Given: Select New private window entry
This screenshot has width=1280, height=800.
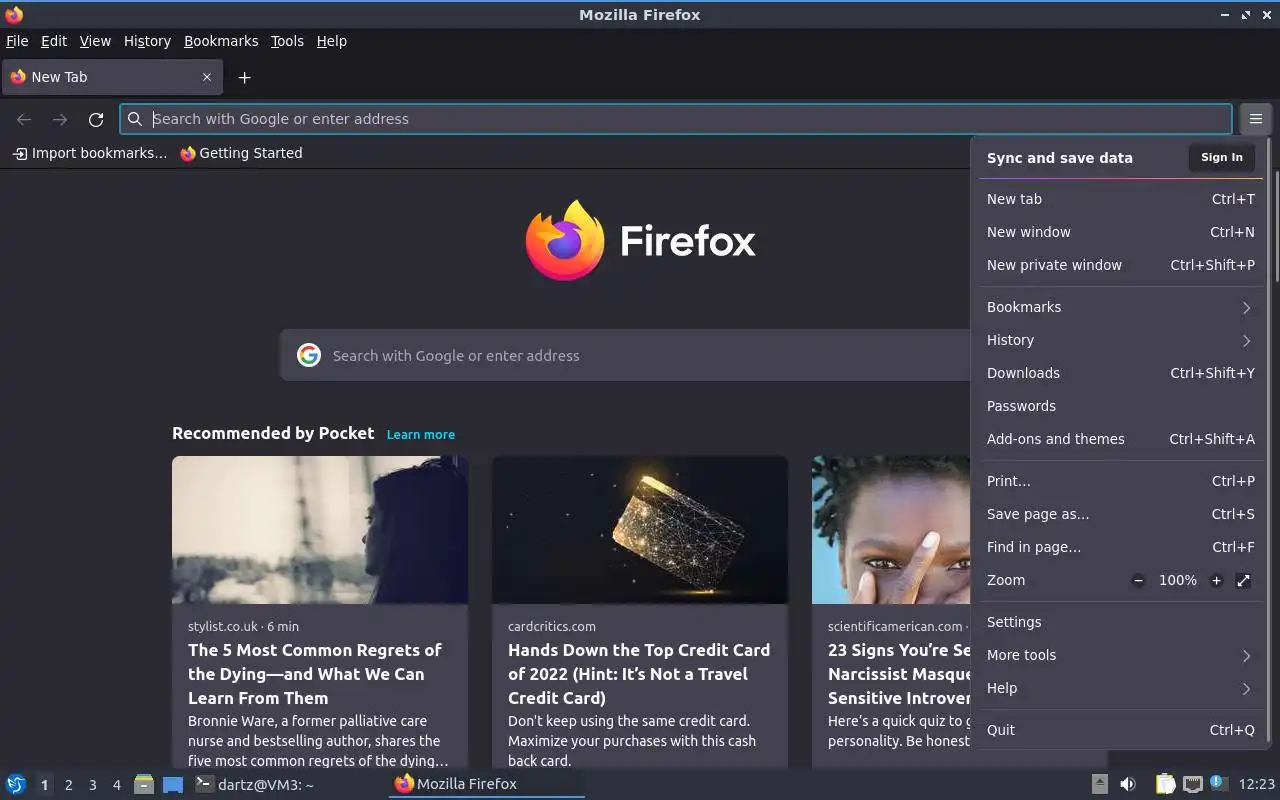Looking at the screenshot, I should pos(1119,265).
